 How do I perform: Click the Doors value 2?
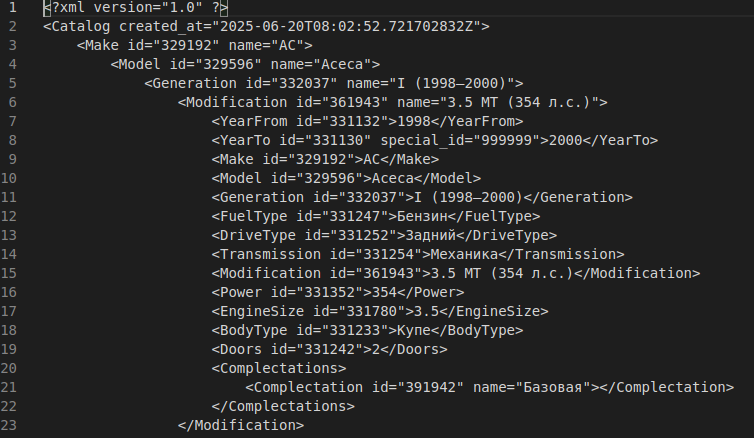pyautogui.click(x=376, y=349)
